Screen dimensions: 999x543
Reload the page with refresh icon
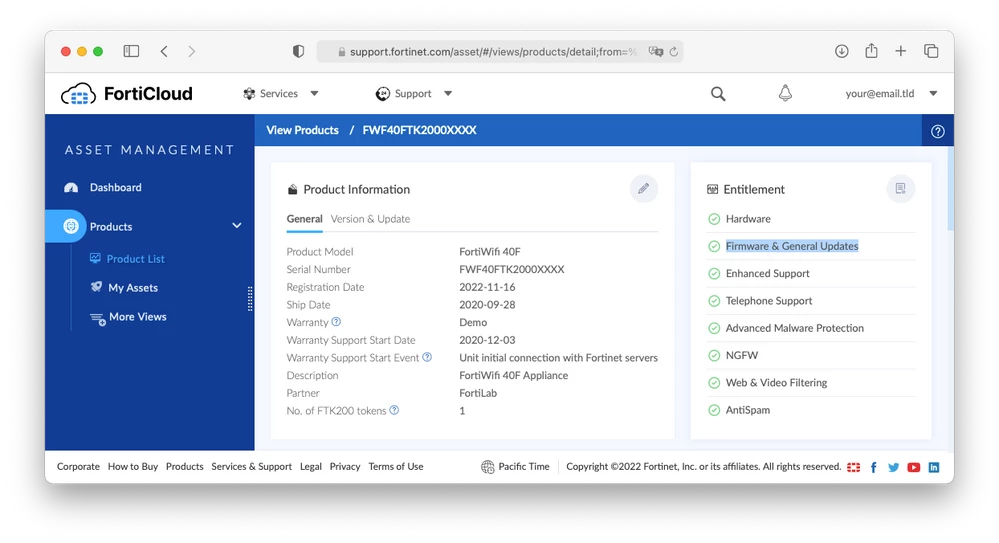673,52
